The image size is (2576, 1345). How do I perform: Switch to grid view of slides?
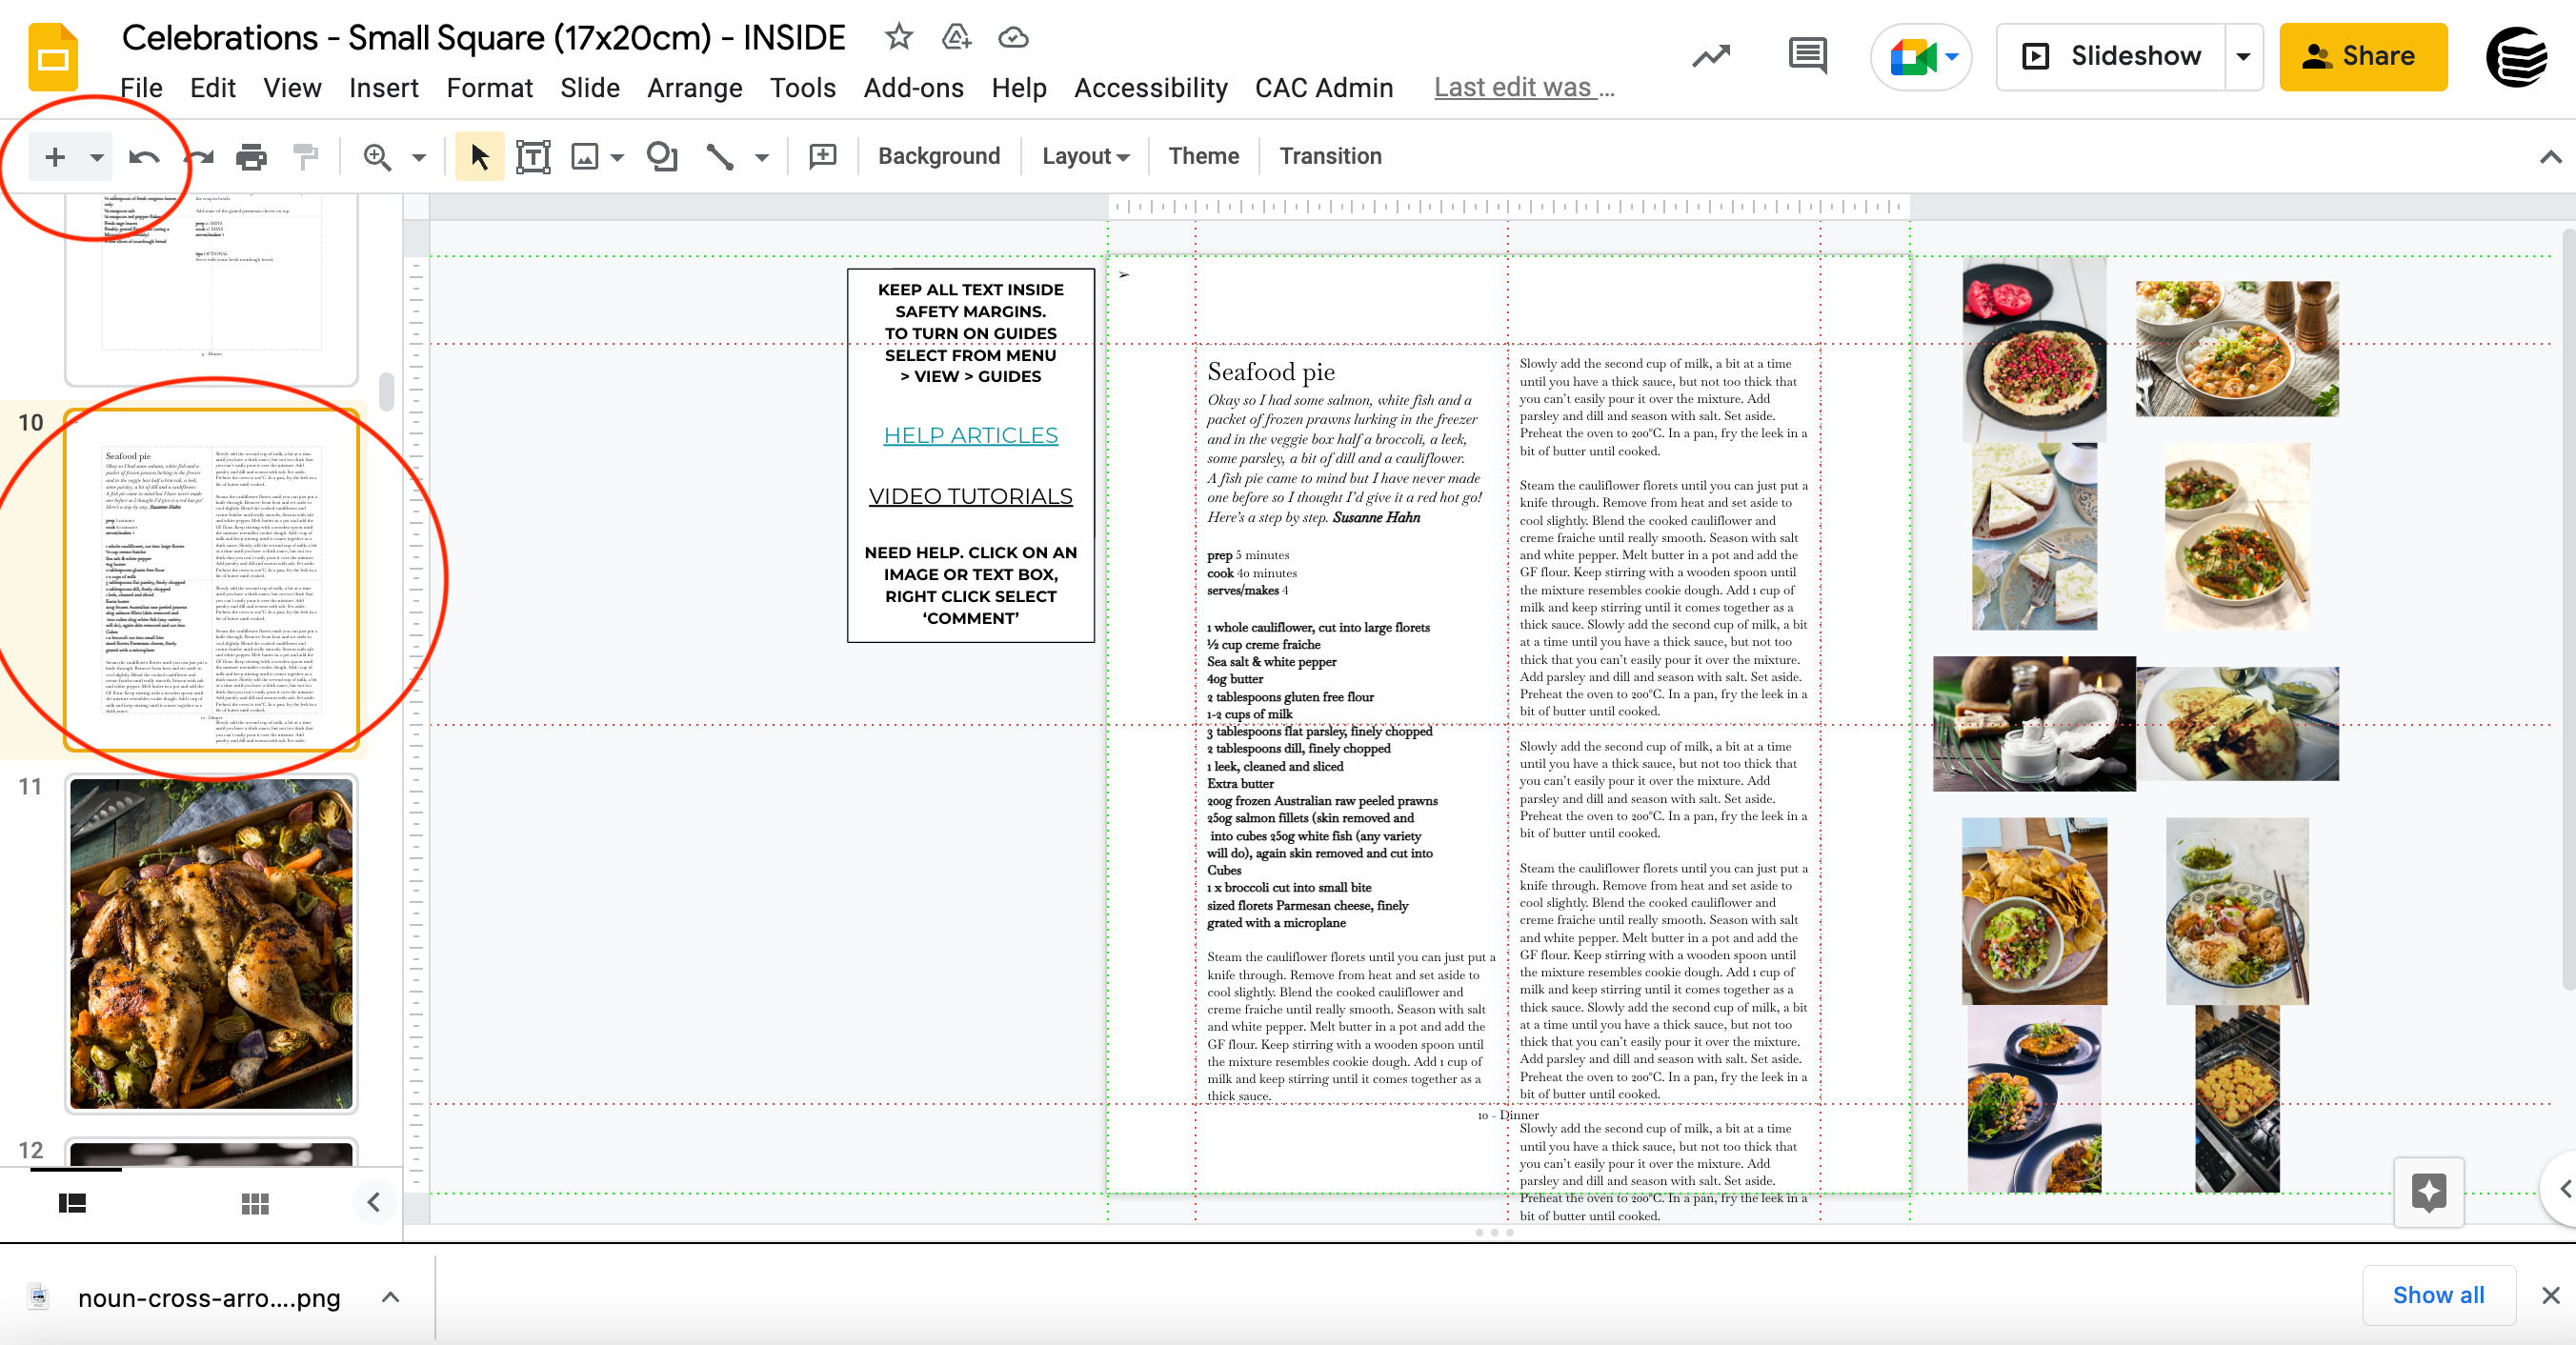(x=255, y=1204)
